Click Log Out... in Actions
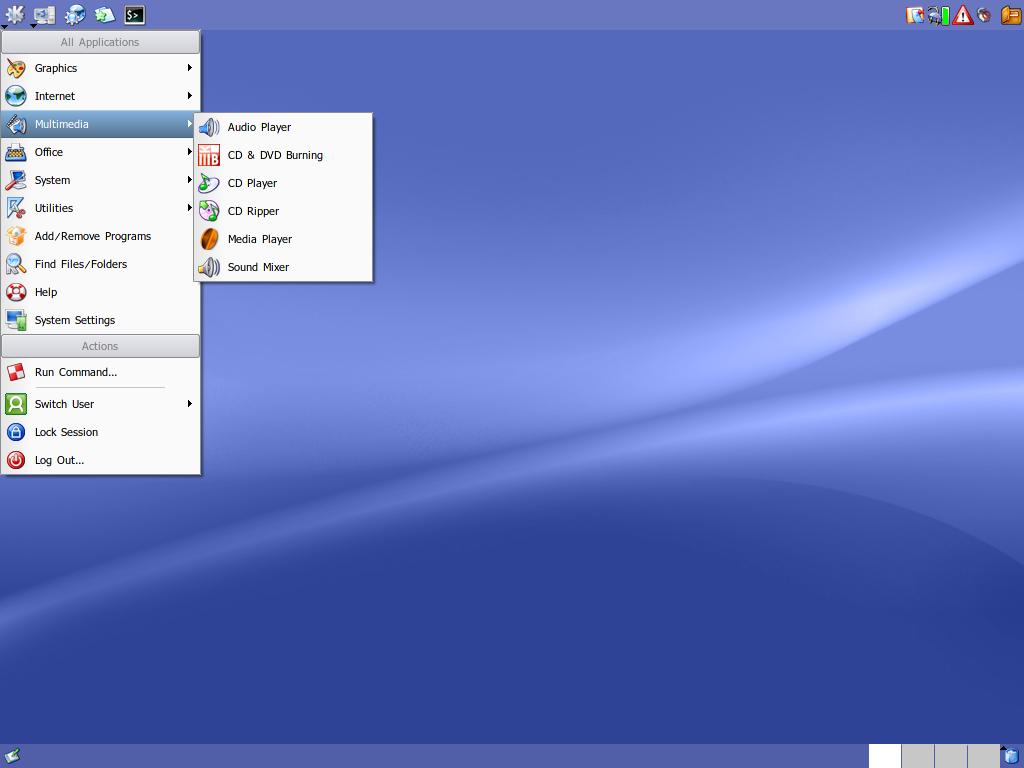Image resolution: width=1024 pixels, height=768 pixels. [59, 460]
